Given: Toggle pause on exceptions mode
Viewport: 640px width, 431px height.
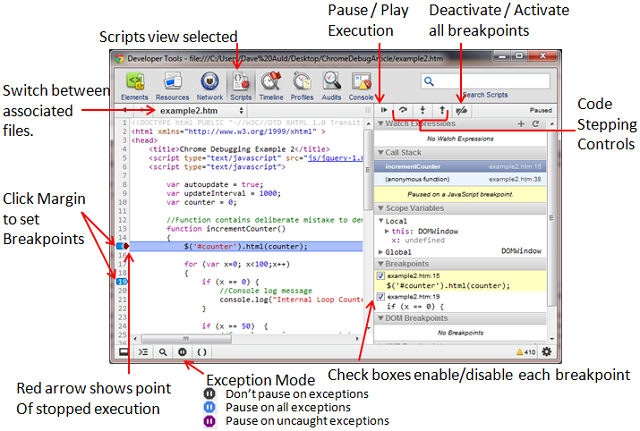Looking at the screenshot, I should (x=182, y=352).
